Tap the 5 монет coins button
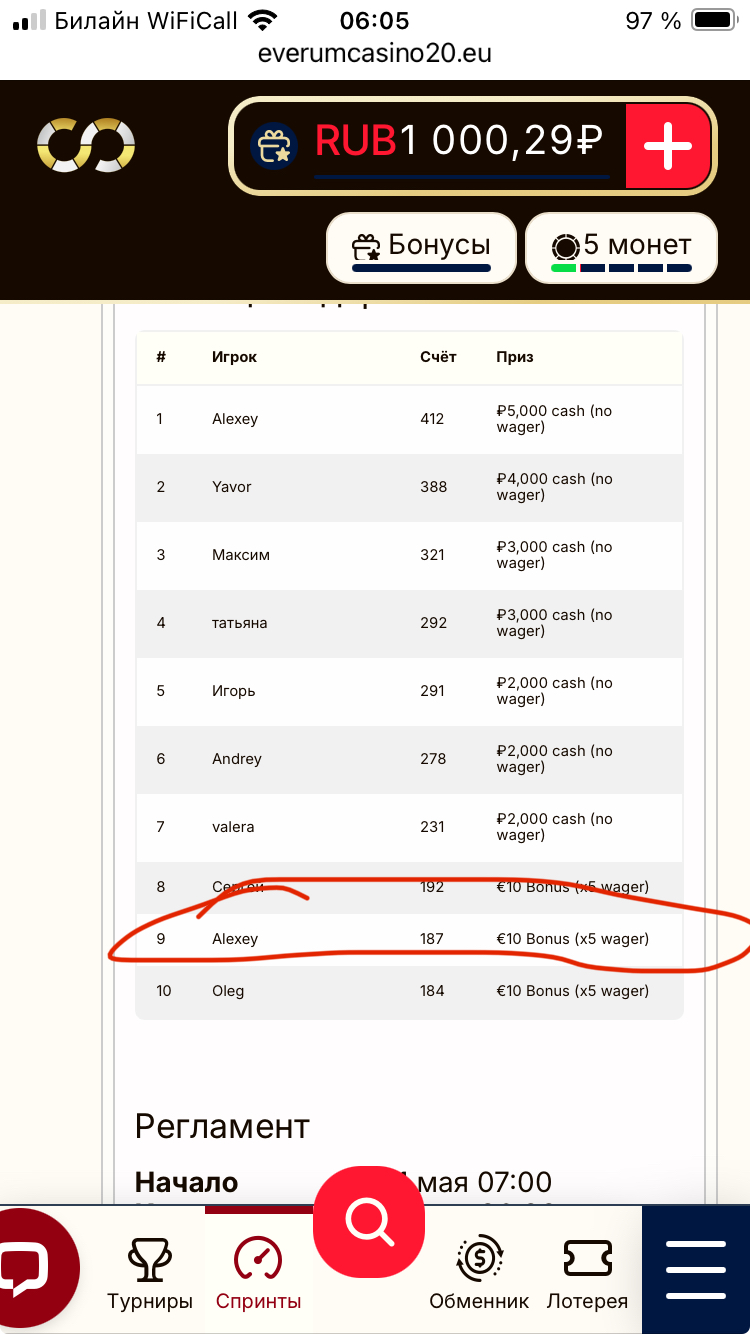 point(621,247)
